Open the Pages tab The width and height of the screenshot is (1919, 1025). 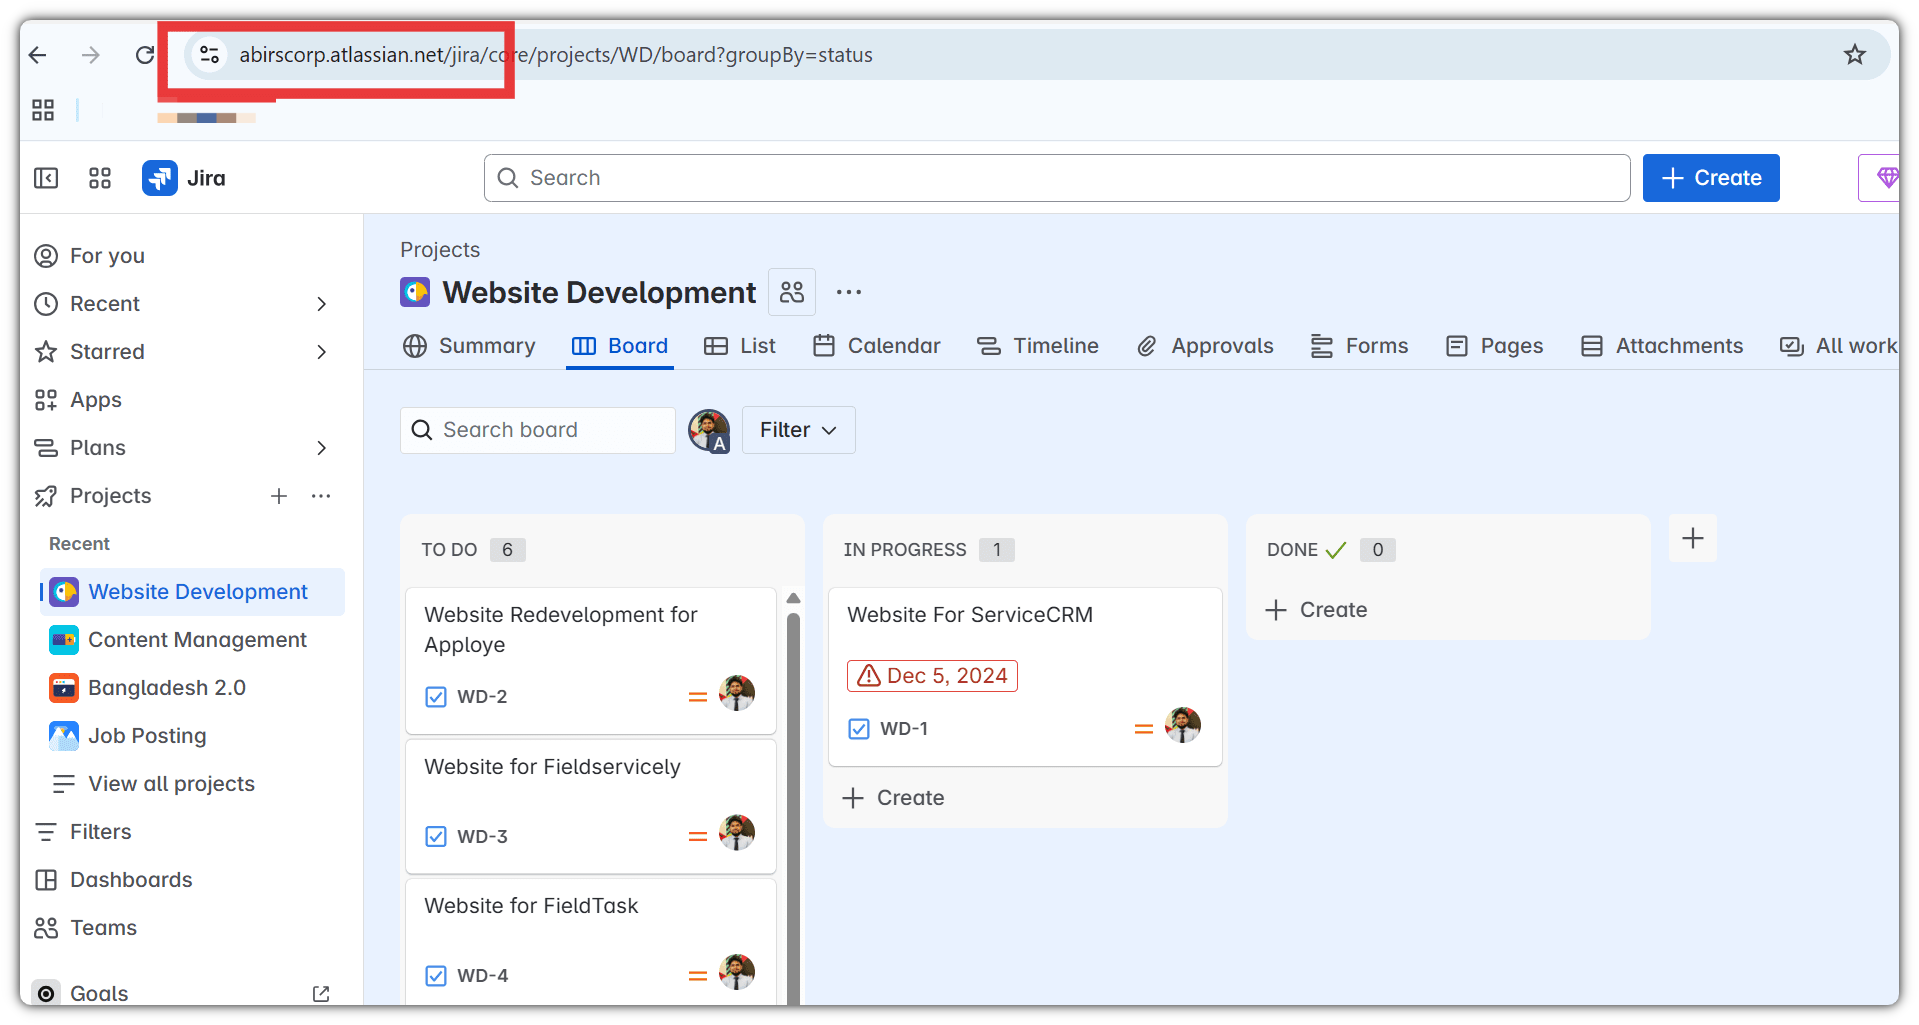pos(1494,346)
